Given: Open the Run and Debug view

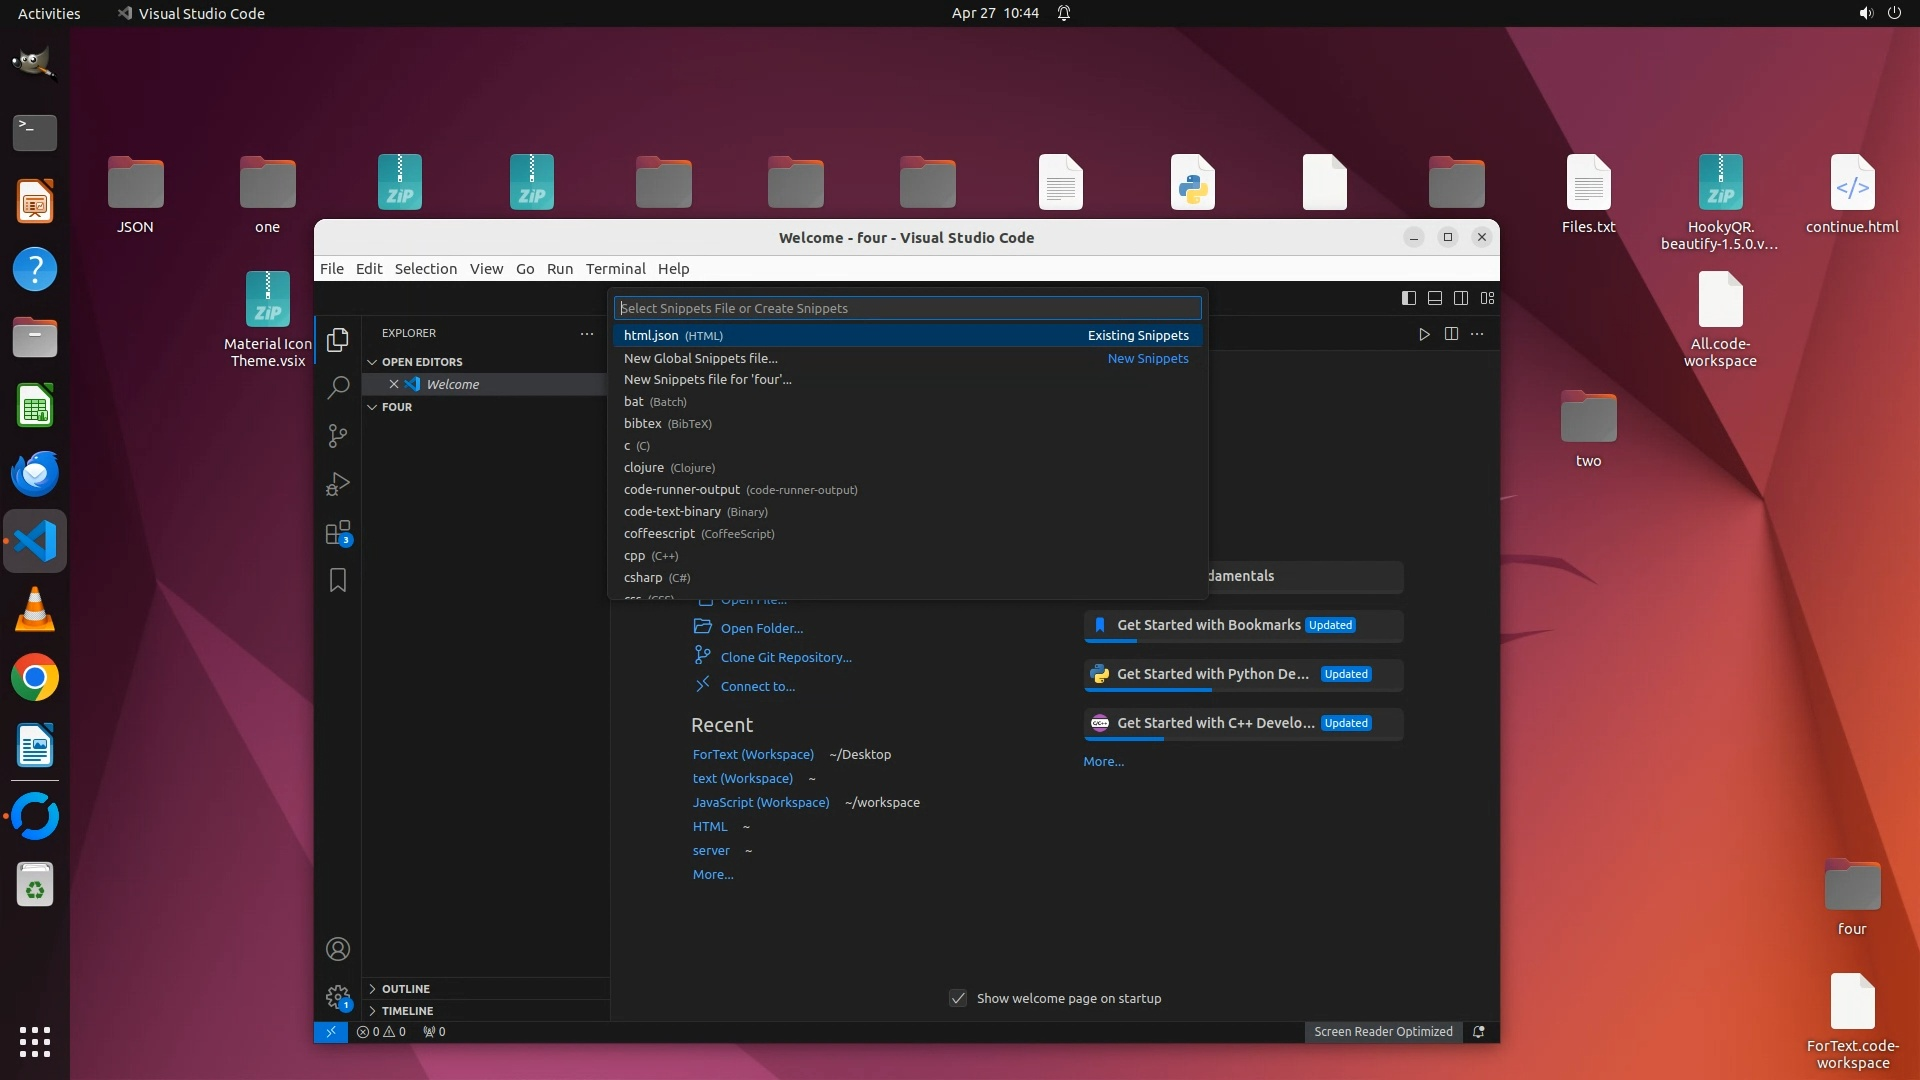Looking at the screenshot, I should click(338, 484).
